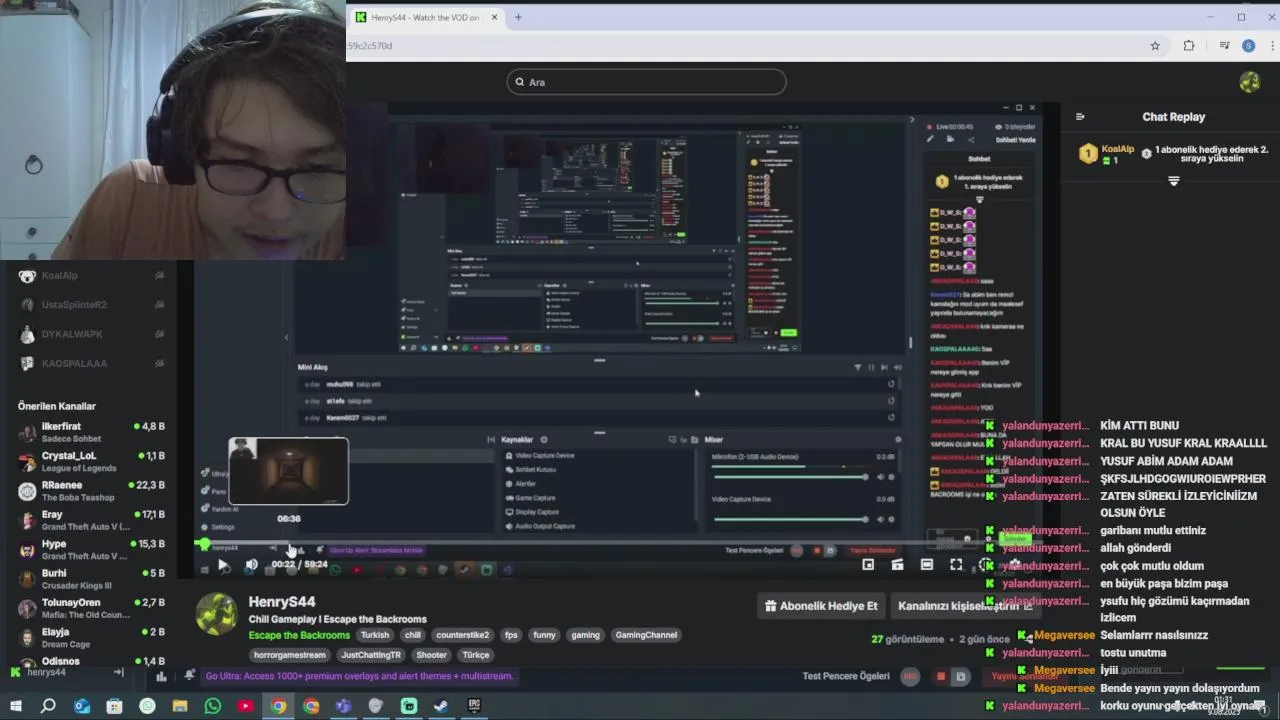Open Windows taskbar search
Viewport: 1280px width, 720px height.
tap(48, 706)
